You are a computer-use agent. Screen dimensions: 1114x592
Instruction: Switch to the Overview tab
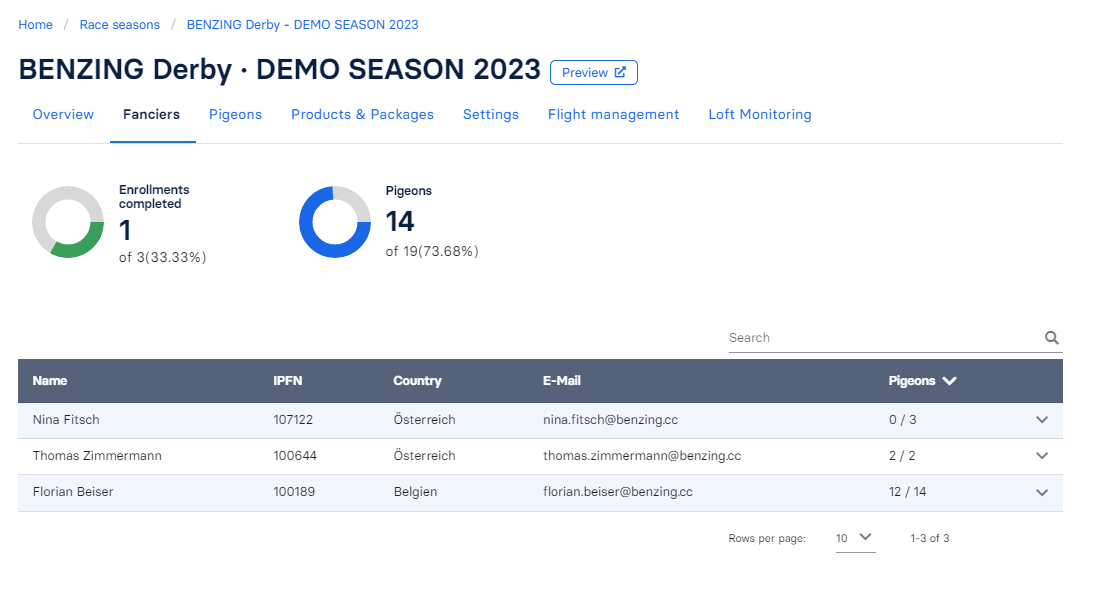tap(63, 114)
